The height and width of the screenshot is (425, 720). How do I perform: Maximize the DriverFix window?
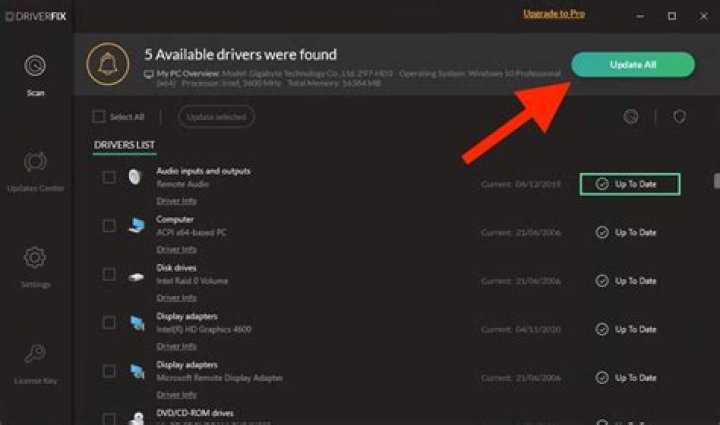[672, 16]
